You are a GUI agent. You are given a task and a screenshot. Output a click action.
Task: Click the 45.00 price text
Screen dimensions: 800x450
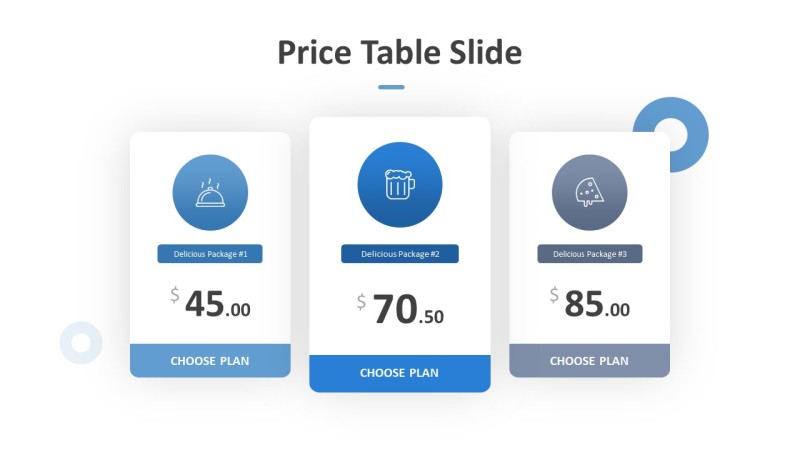[217, 305]
